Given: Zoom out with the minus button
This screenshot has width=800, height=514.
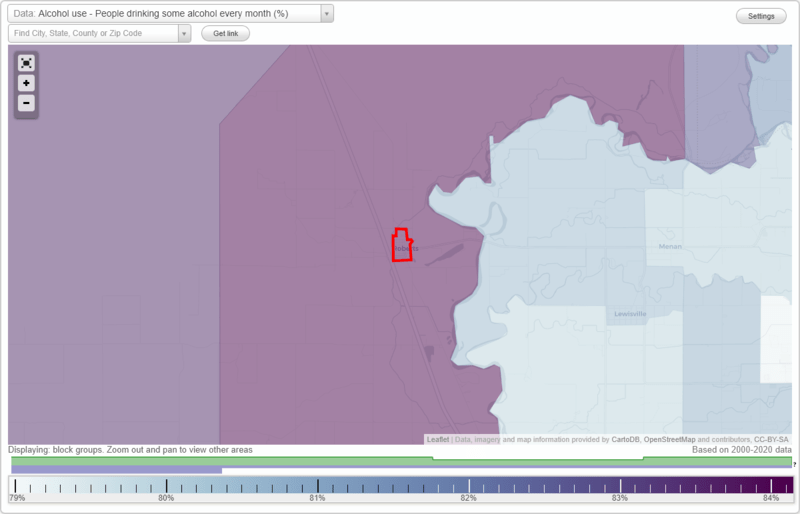Looking at the screenshot, I should pyautogui.click(x=26, y=103).
